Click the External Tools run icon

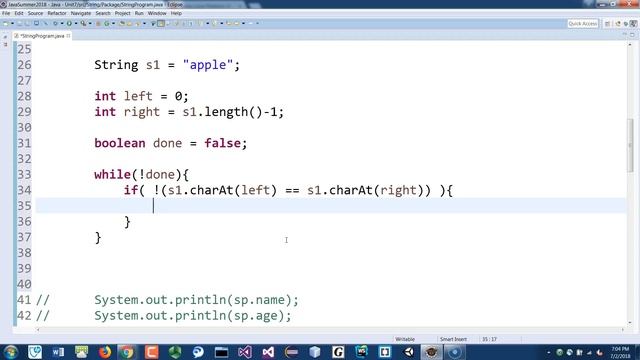pos(83,24)
